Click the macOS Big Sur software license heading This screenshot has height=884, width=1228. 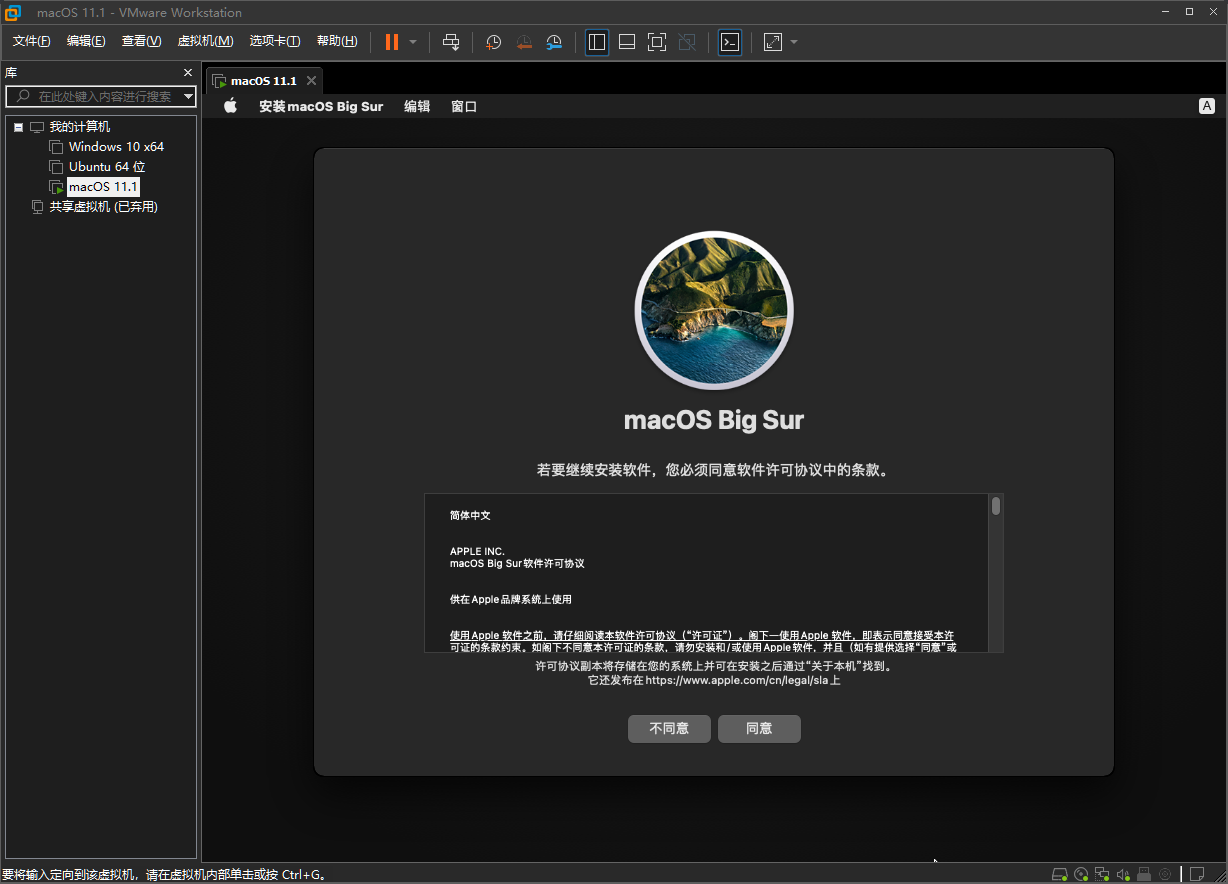[x=517, y=563]
